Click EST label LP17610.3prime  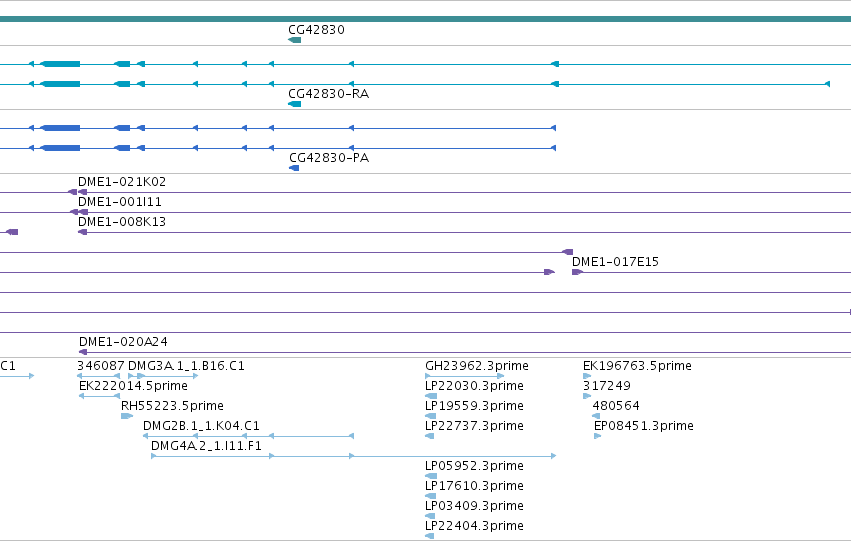[474, 486]
